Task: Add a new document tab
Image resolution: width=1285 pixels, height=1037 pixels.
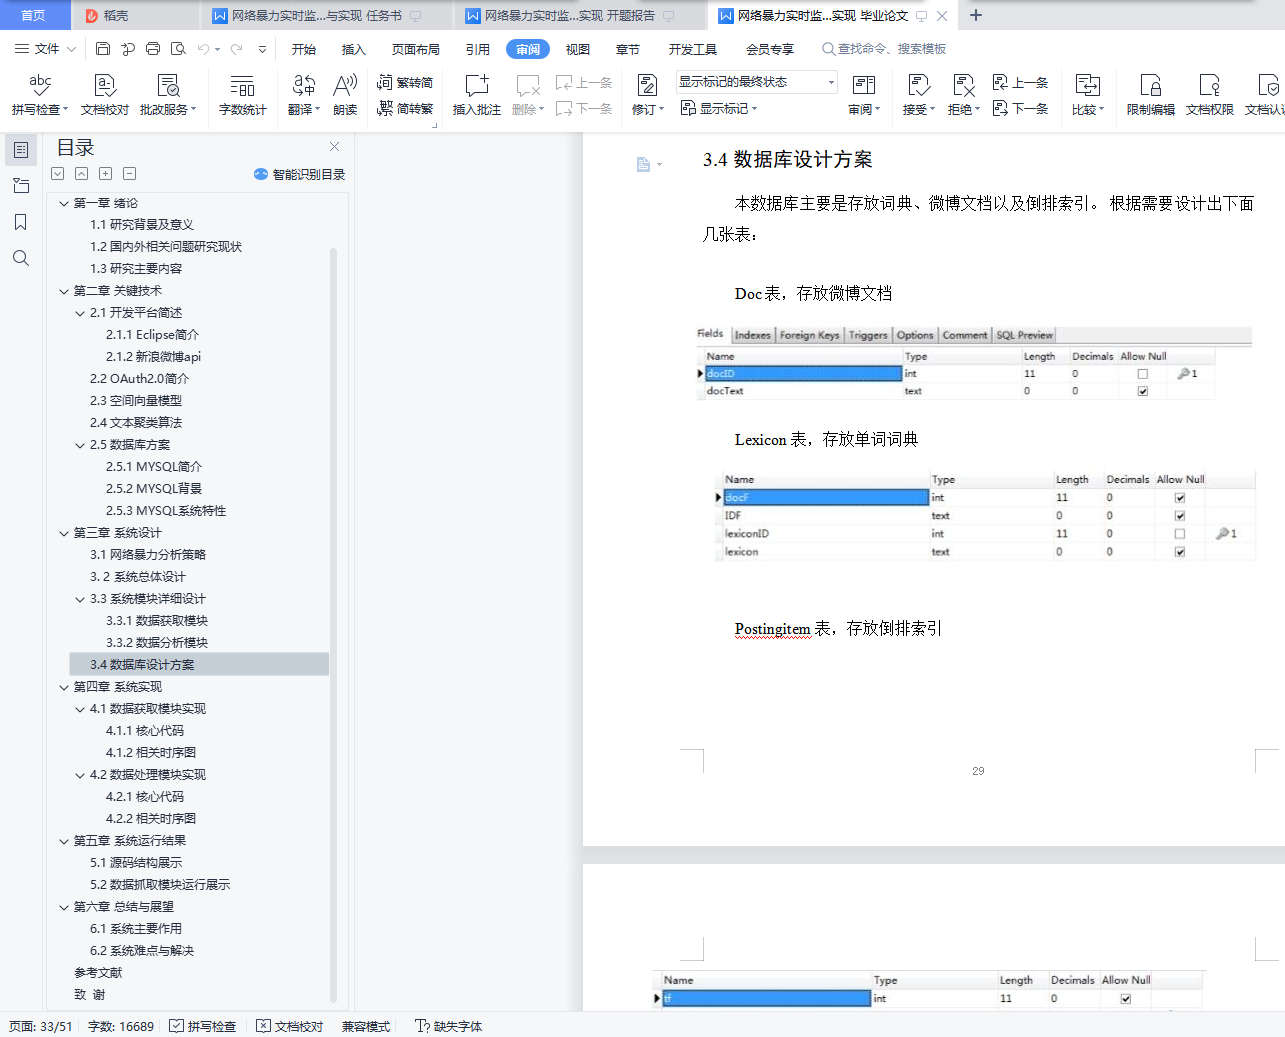Action: 976,15
